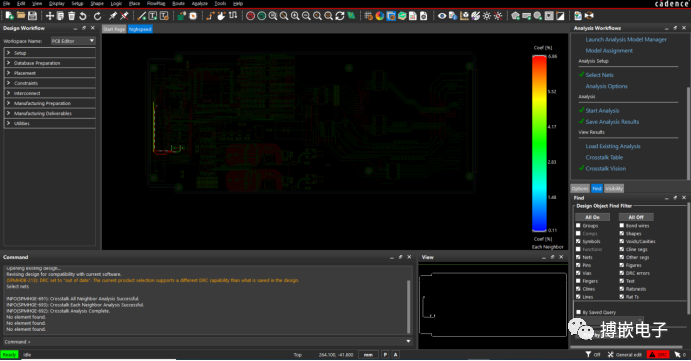Select the Add Connect routing icon

[x=210, y=16]
